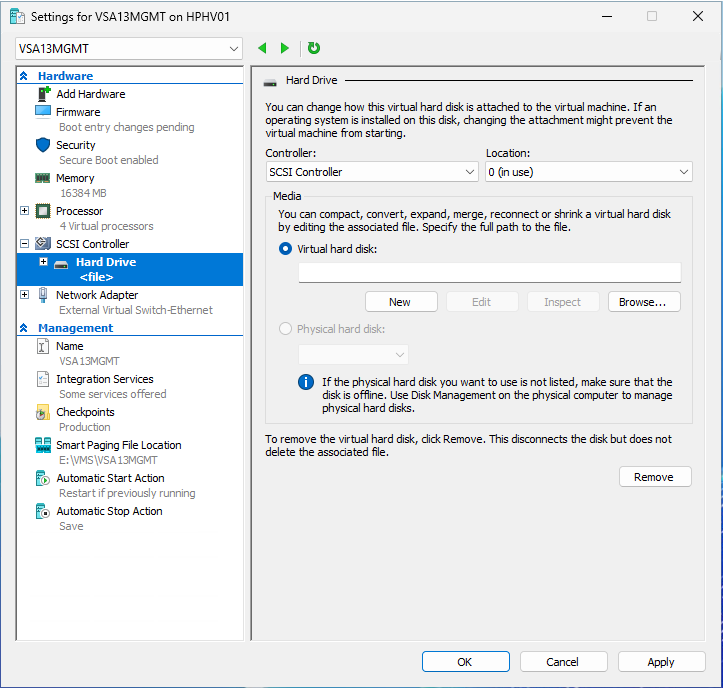This screenshot has height=688, width=723.
Task: Click the green forward navigation arrow
Action: pyautogui.click(x=285, y=48)
